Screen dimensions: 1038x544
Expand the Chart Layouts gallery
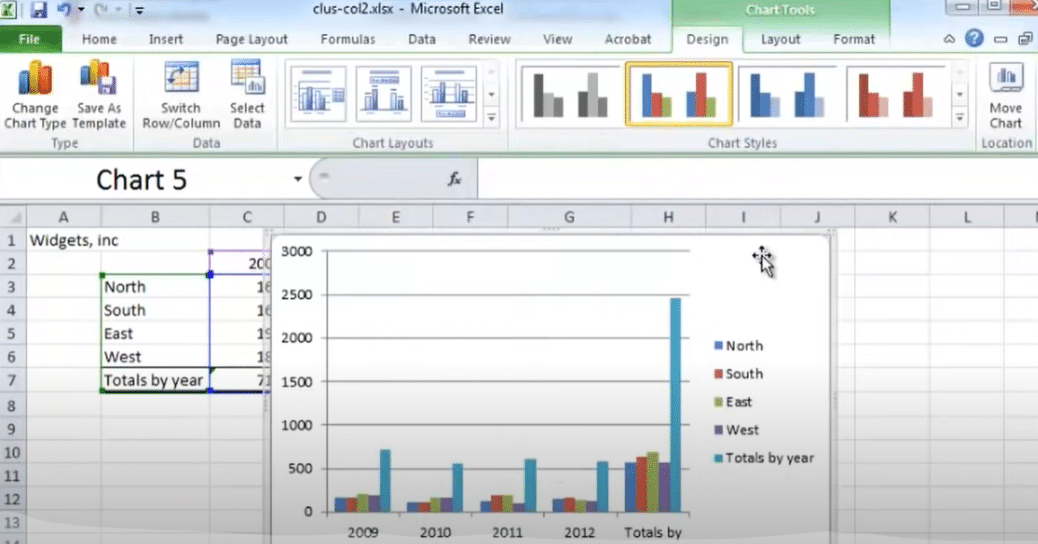click(x=491, y=118)
